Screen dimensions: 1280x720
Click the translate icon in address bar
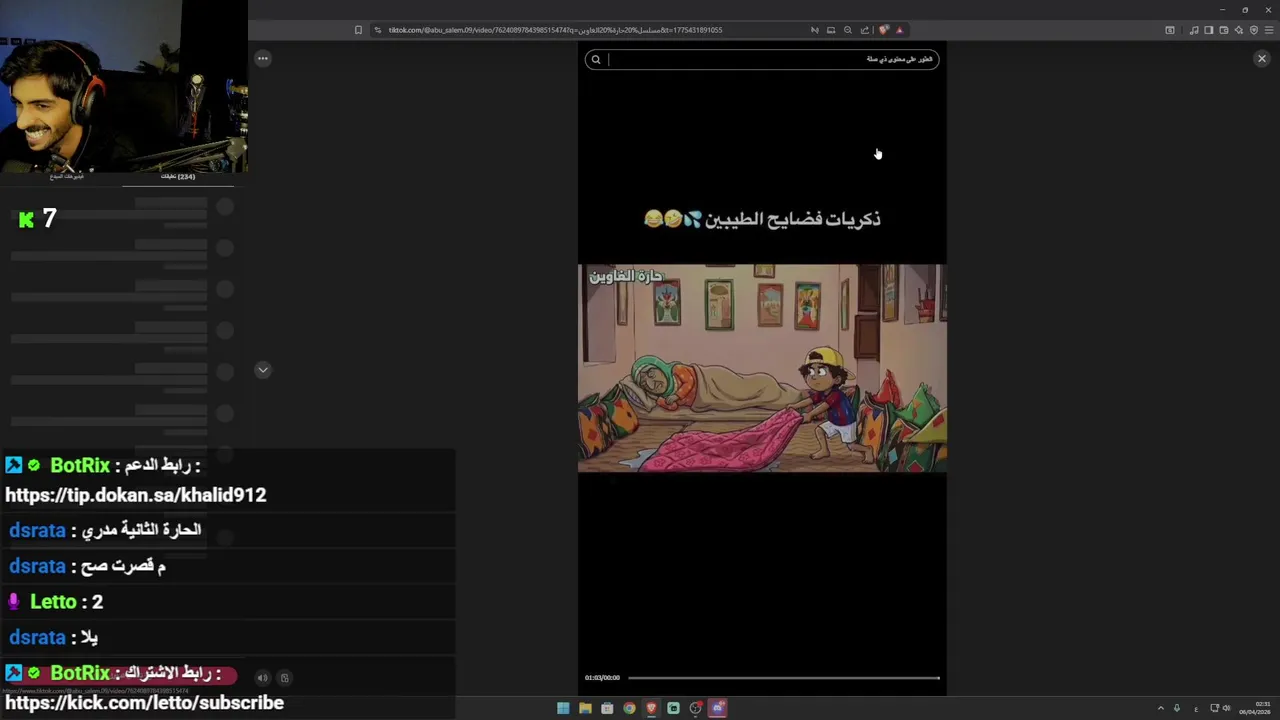click(x=814, y=30)
